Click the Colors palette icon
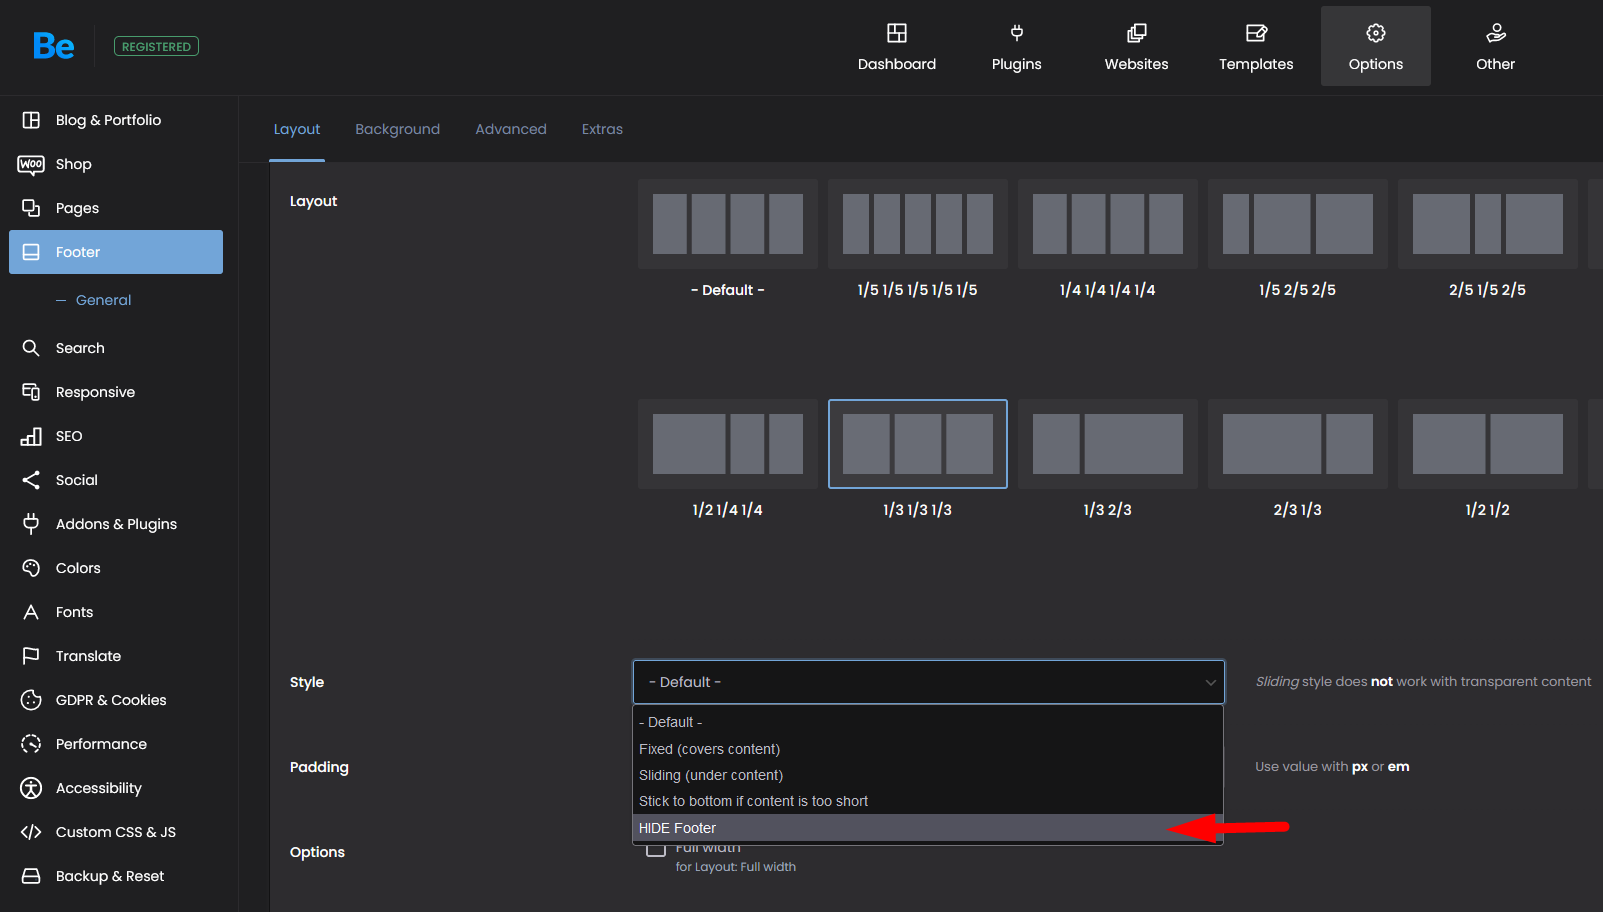This screenshot has height=912, width=1603. coord(31,568)
